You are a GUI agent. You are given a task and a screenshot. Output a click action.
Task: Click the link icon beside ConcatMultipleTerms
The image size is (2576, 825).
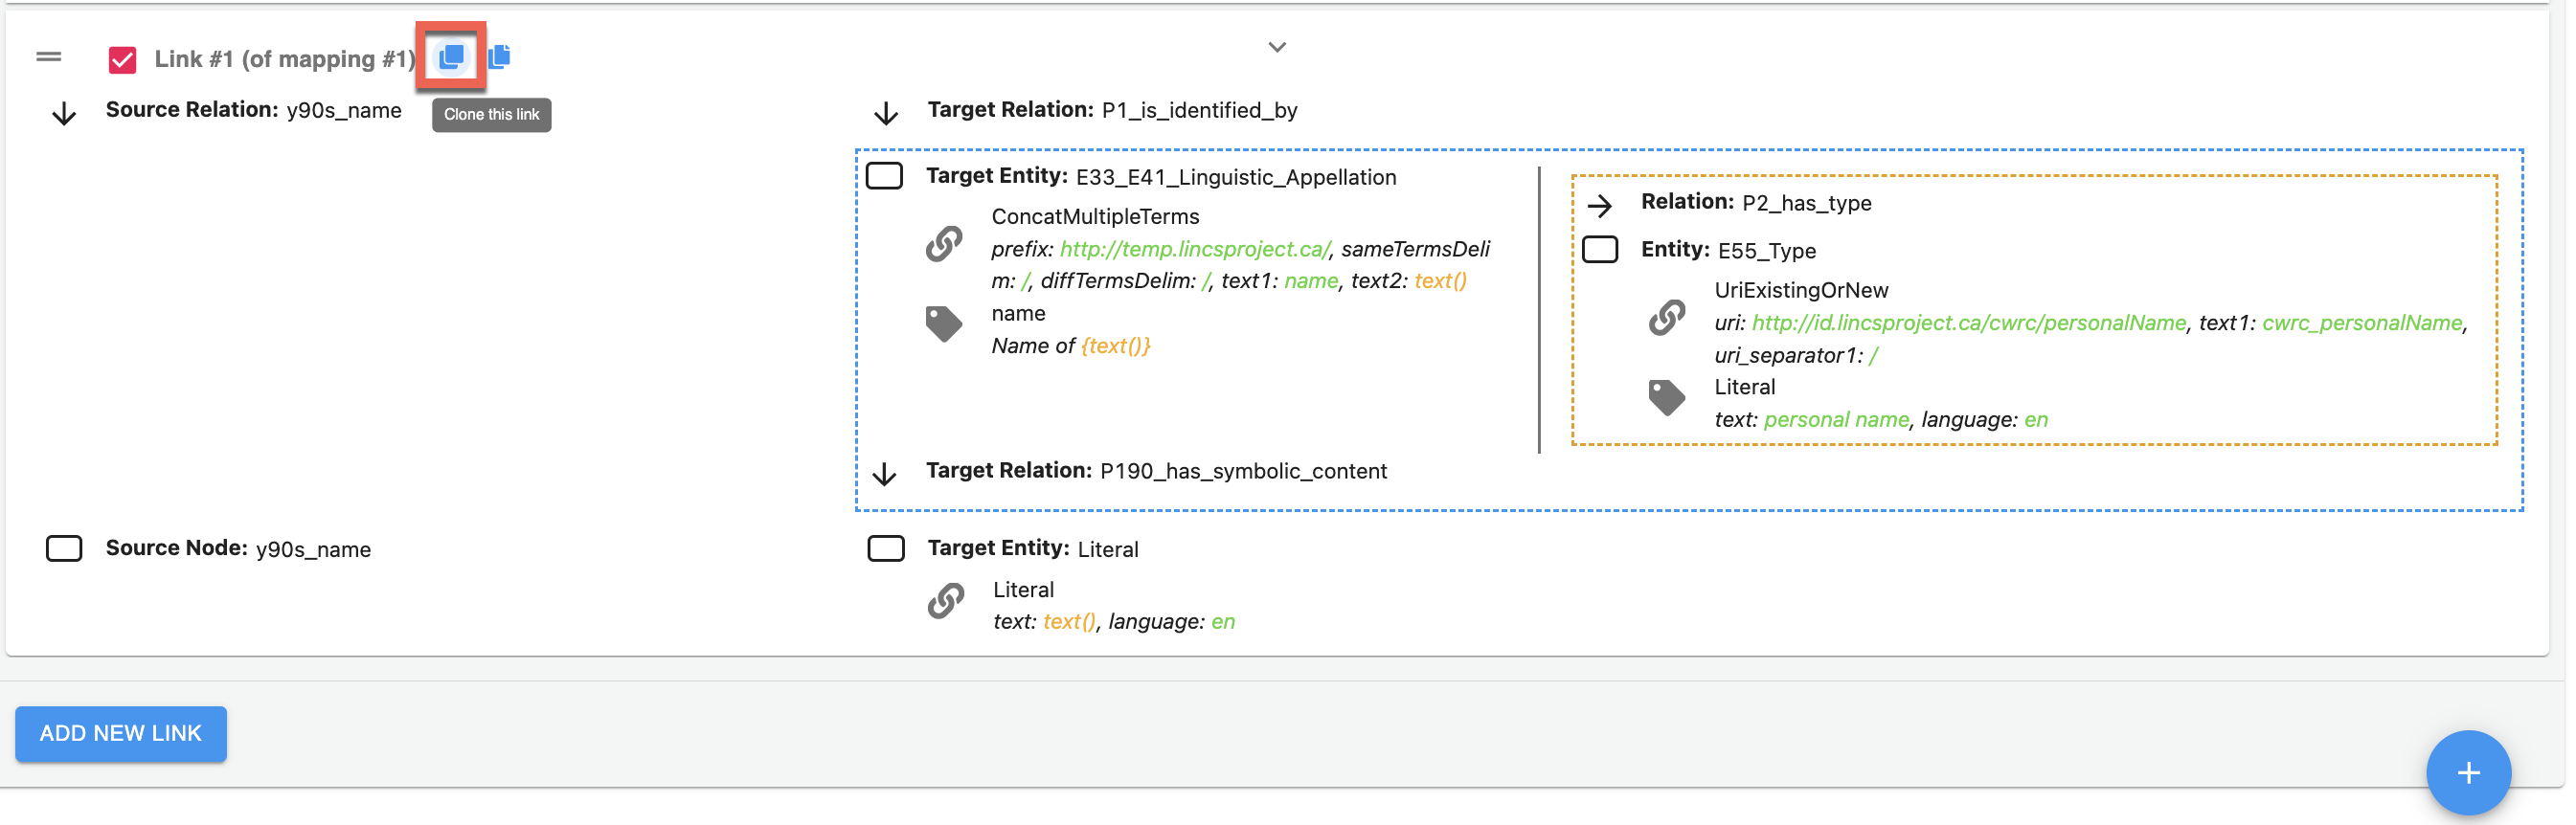(x=943, y=243)
